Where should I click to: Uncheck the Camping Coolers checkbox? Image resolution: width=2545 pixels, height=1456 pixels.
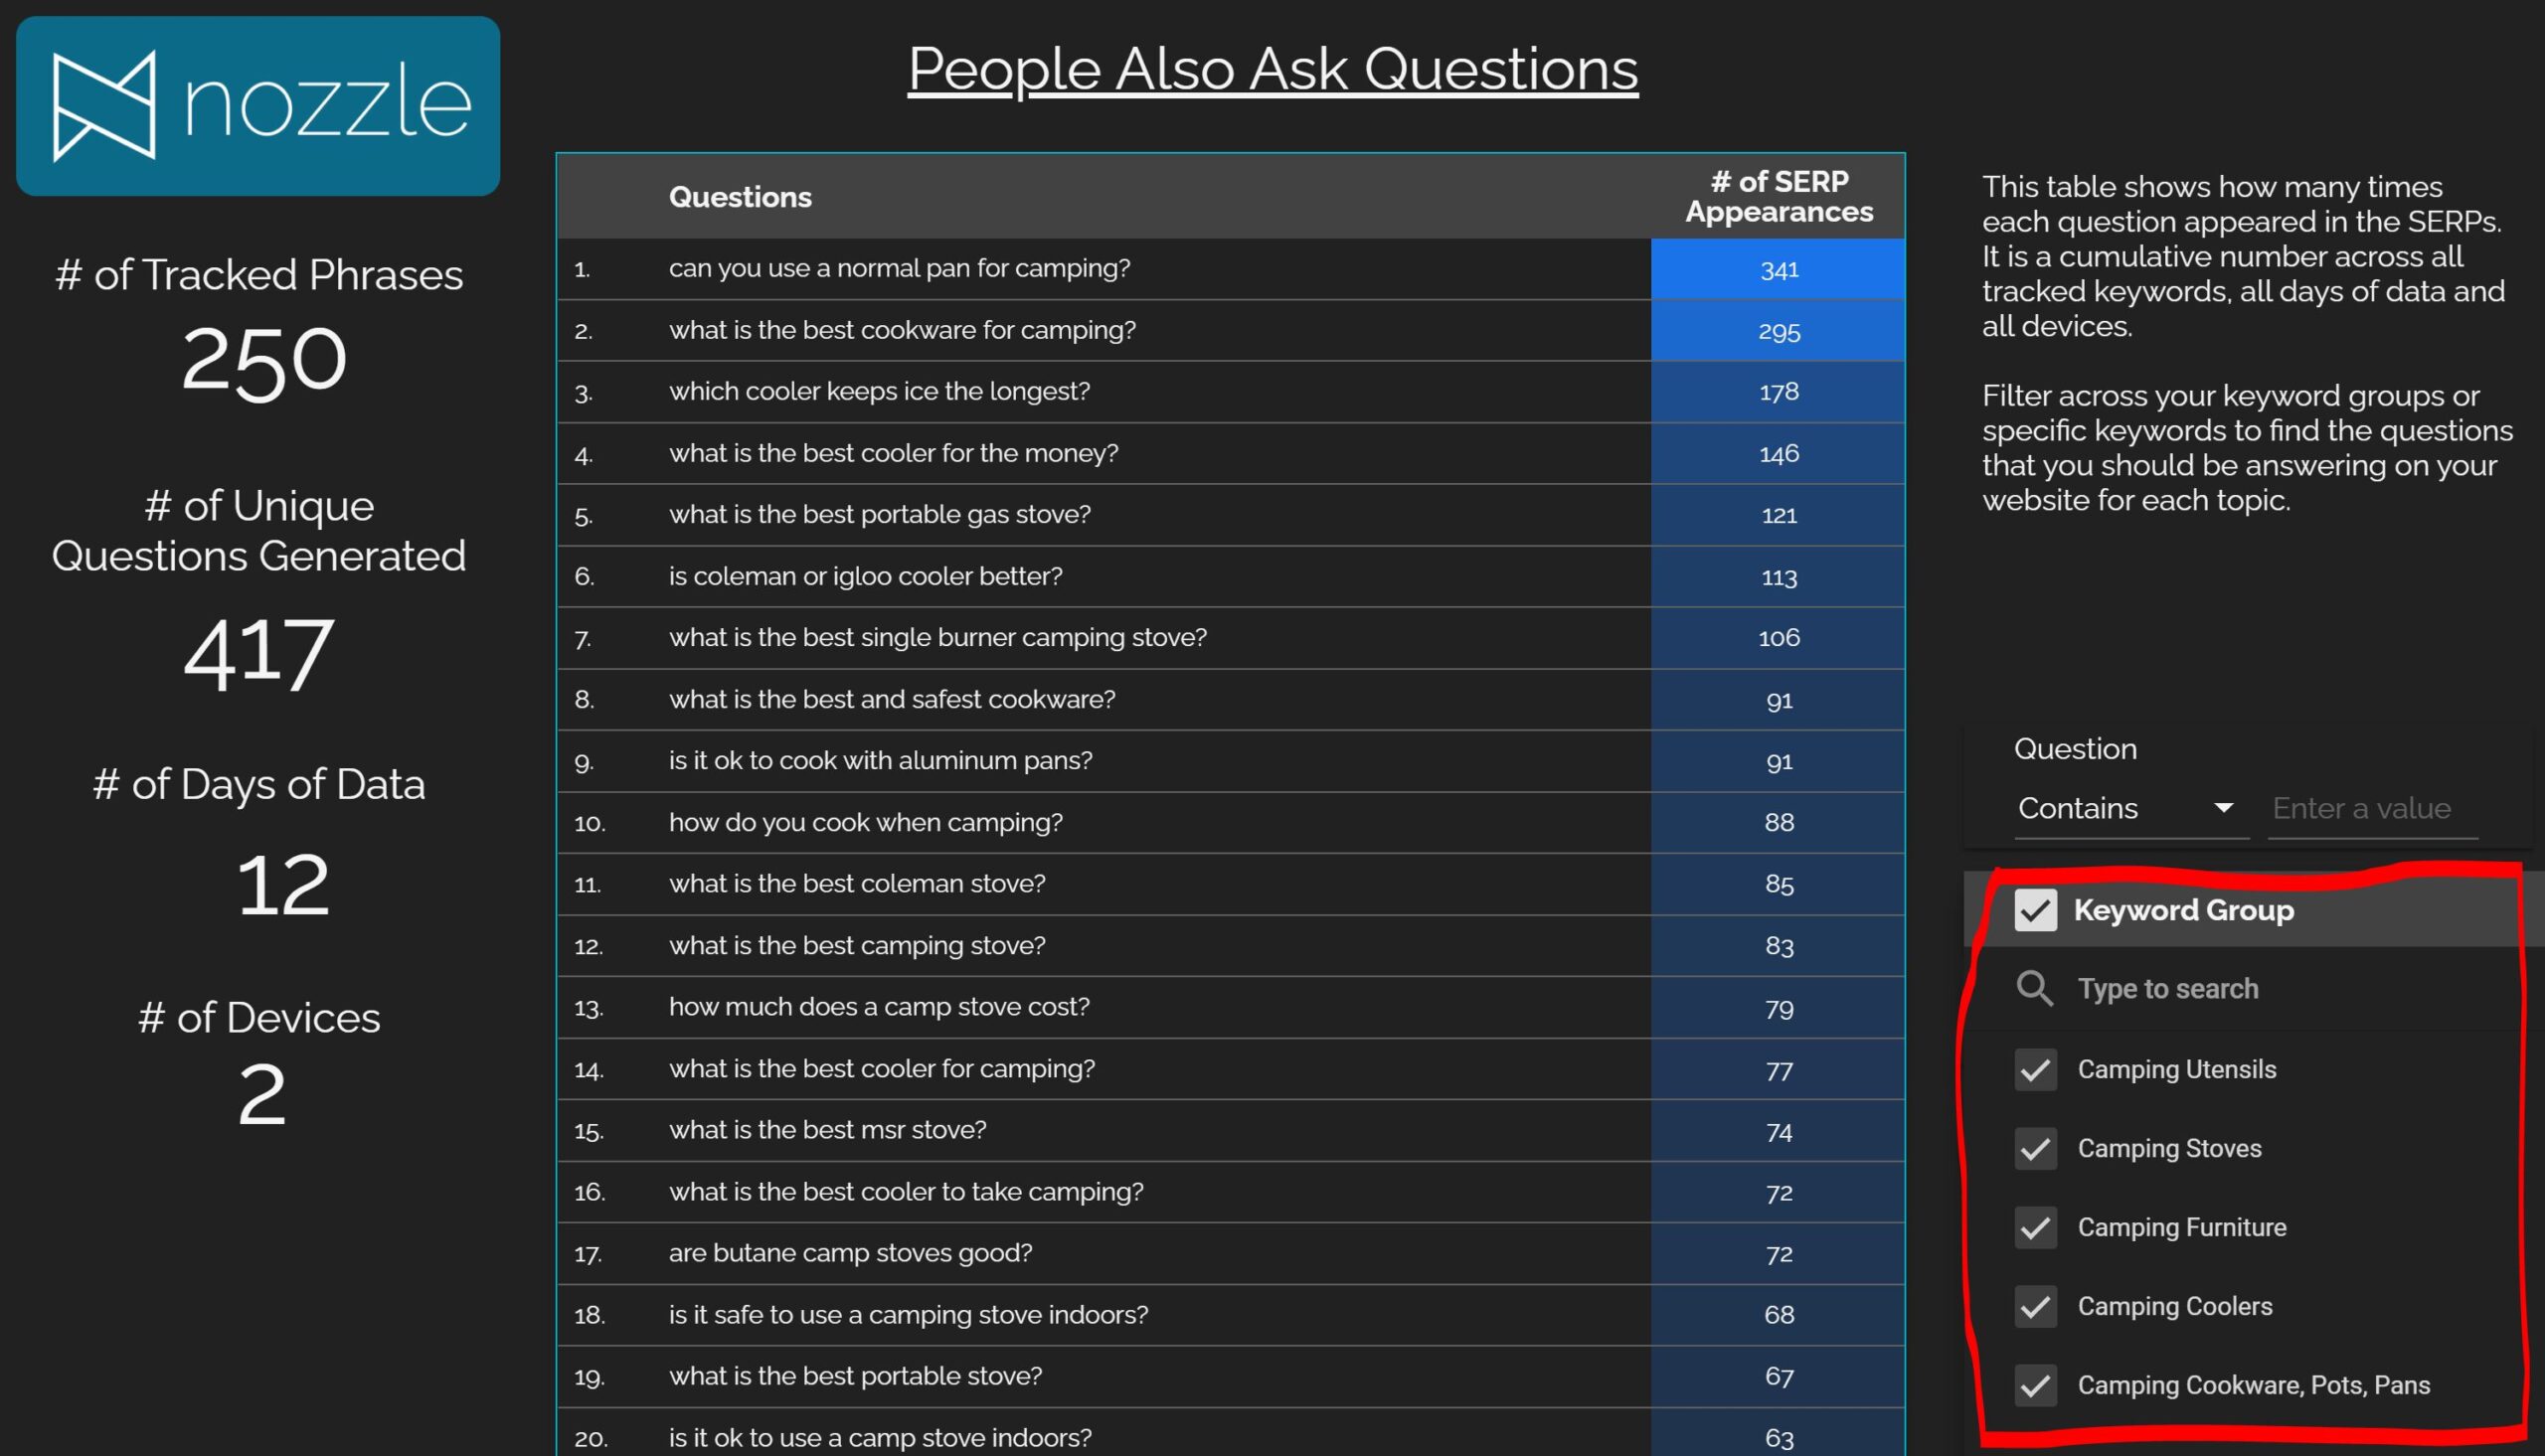coord(2035,1307)
